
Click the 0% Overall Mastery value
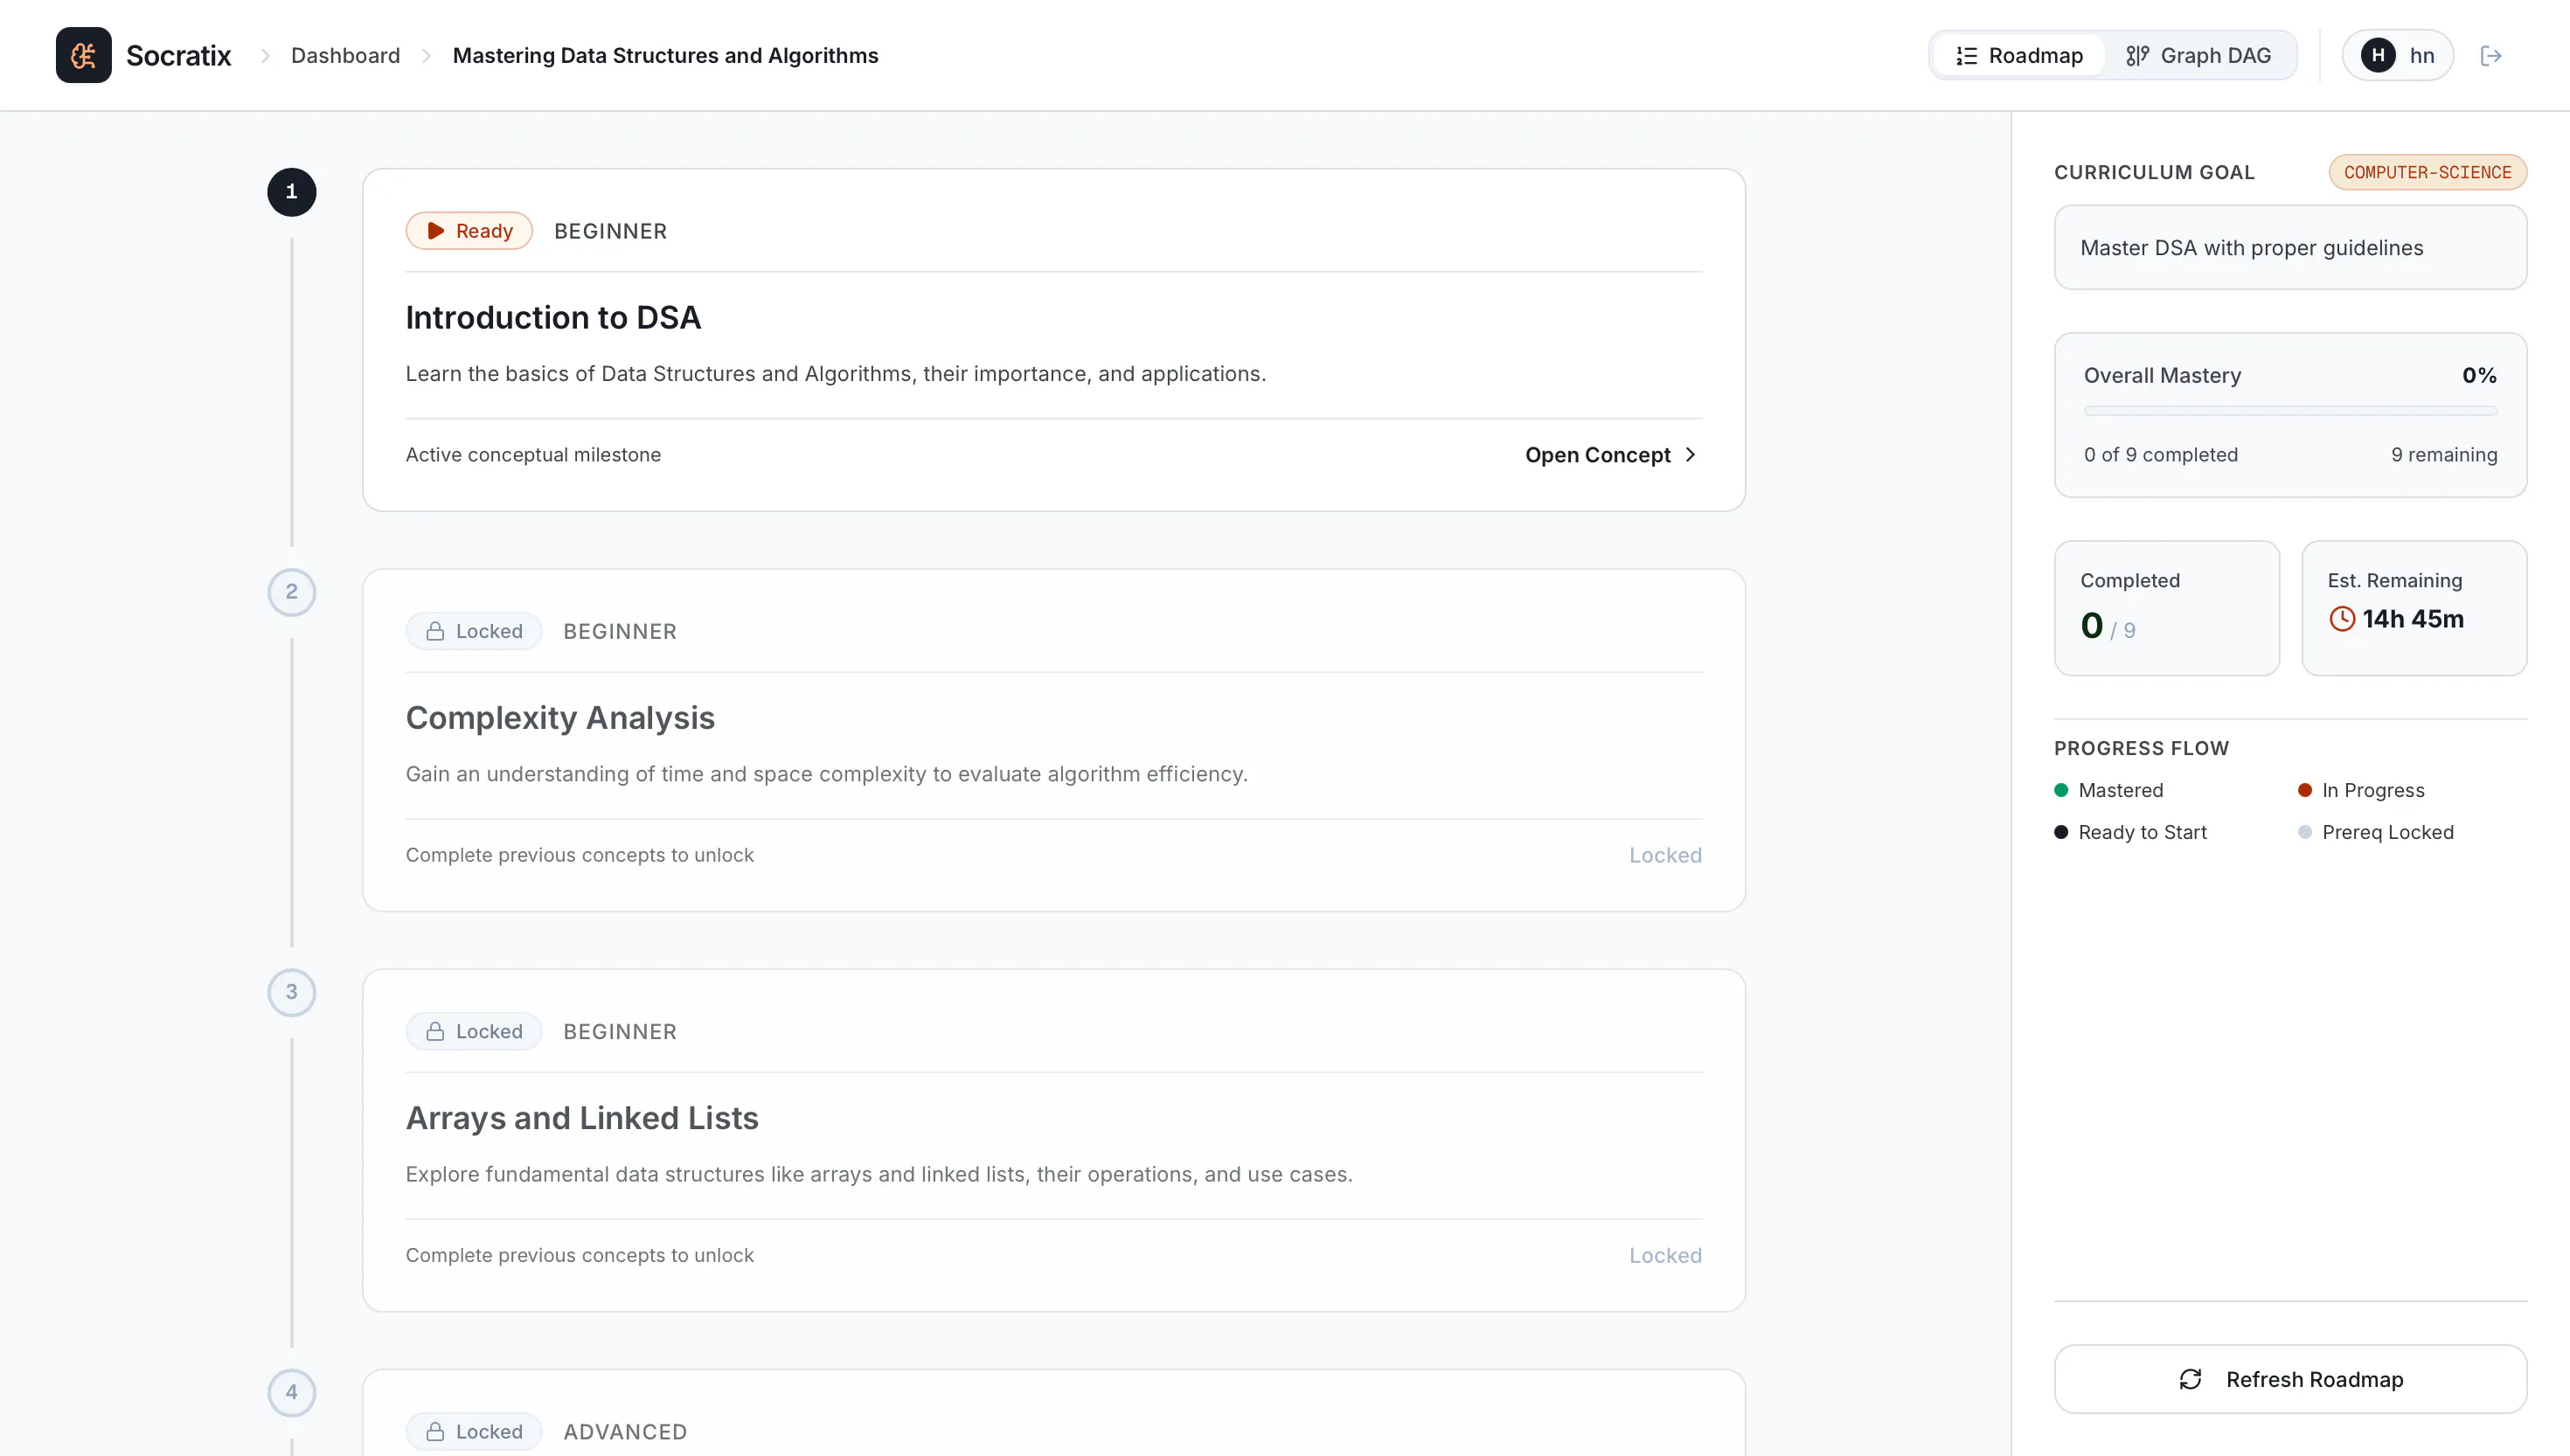pyautogui.click(x=2479, y=375)
